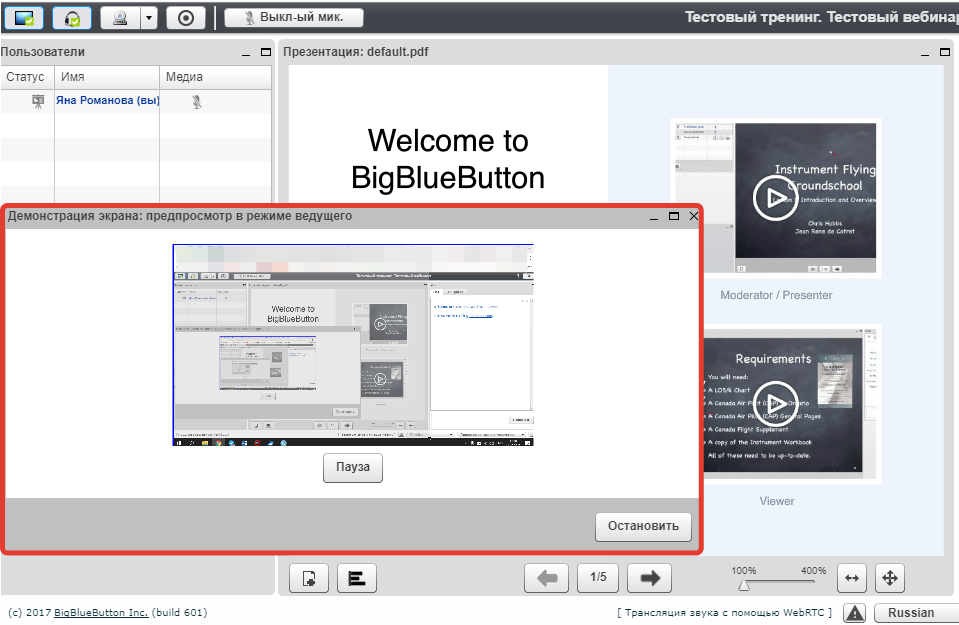Click the 'Медиа' column header
This screenshot has height=625, width=959.
tap(215, 77)
